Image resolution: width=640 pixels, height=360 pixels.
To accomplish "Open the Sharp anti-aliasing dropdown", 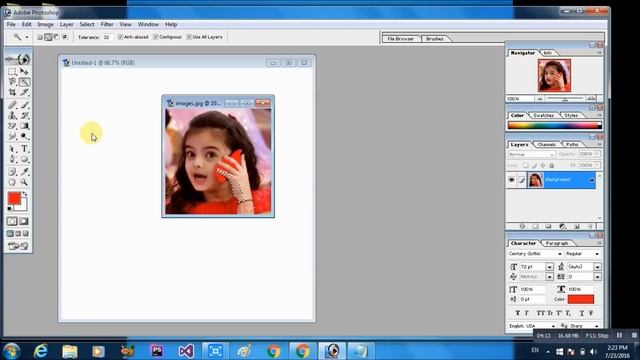I will click(597, 326).
